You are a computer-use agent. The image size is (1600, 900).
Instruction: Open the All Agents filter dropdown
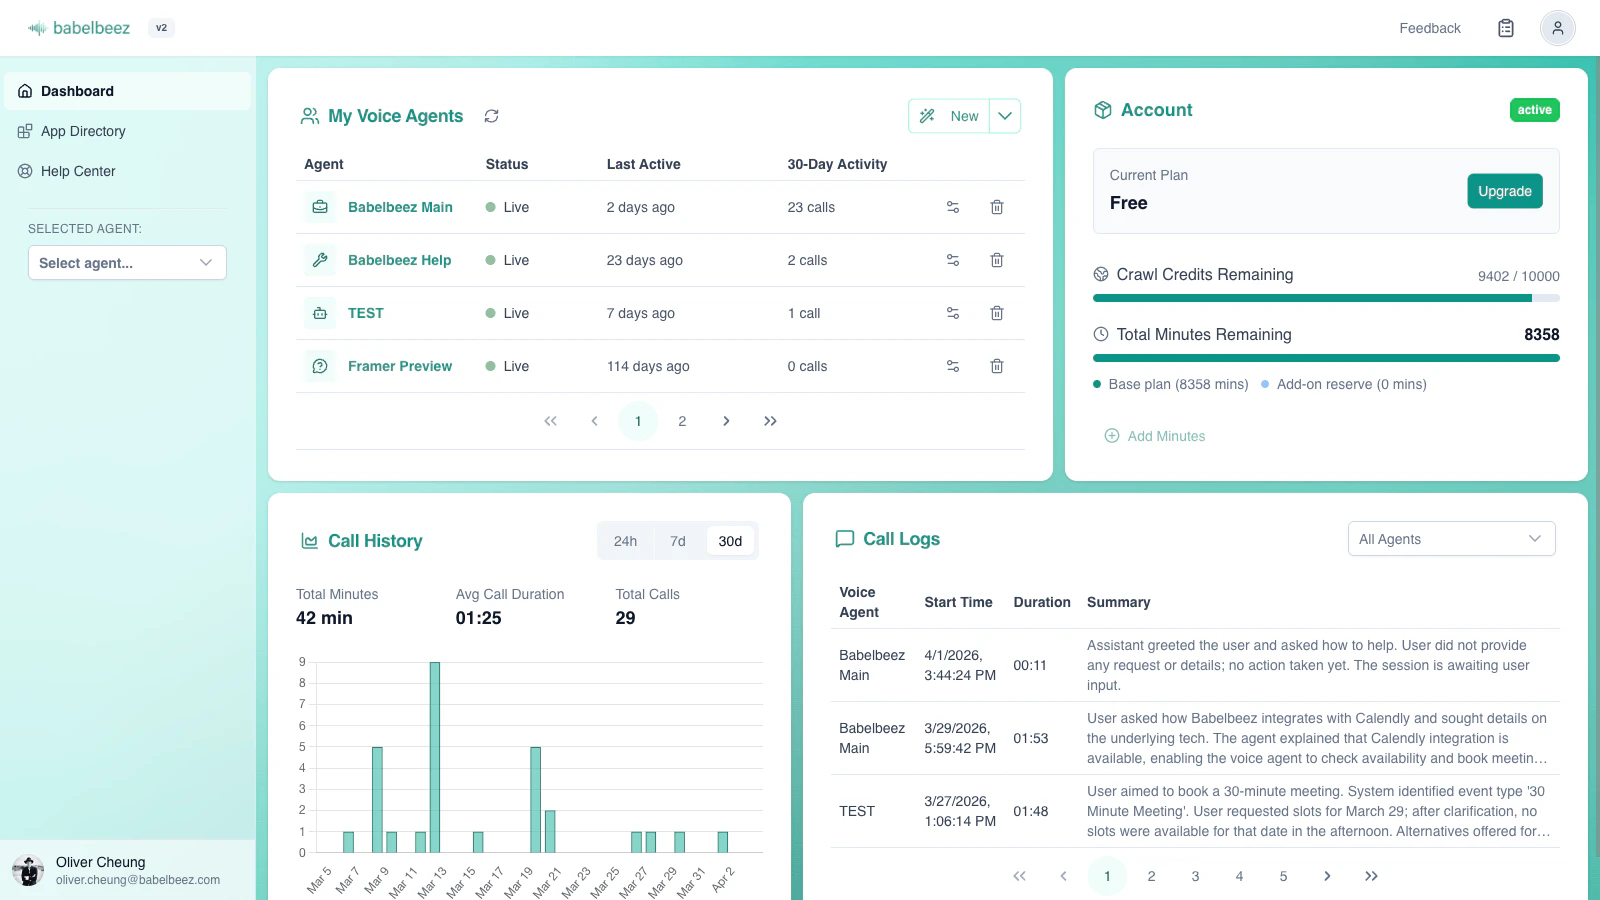click(1451, 539)
